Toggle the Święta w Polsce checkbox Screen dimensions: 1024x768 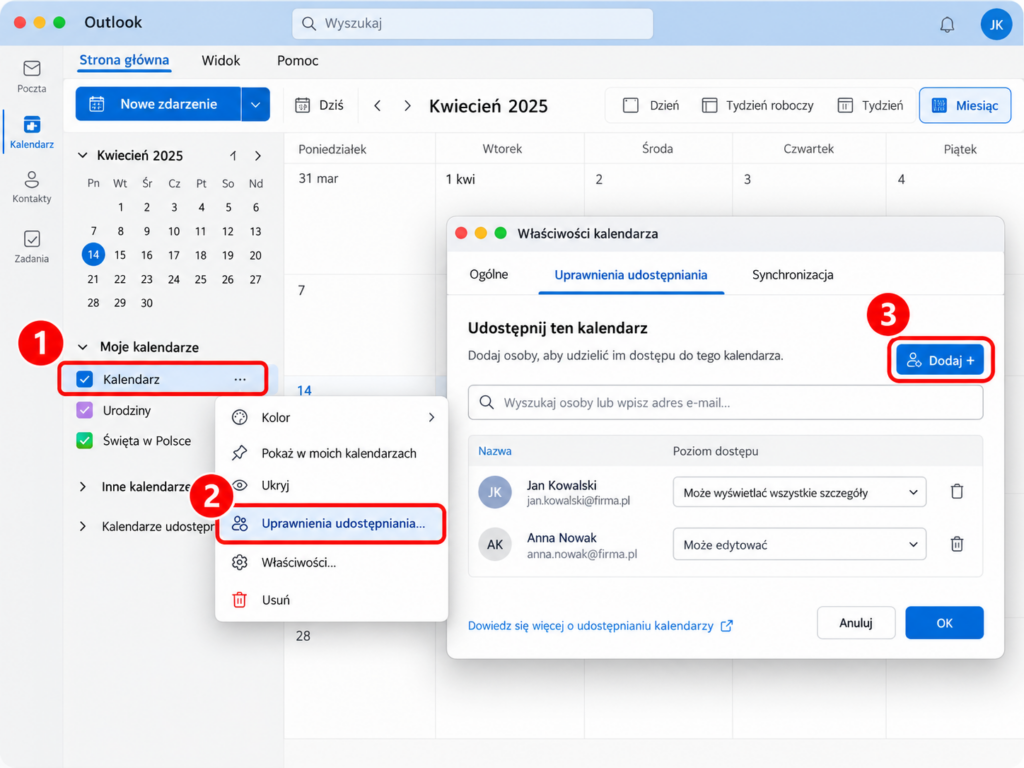point(84,441)
